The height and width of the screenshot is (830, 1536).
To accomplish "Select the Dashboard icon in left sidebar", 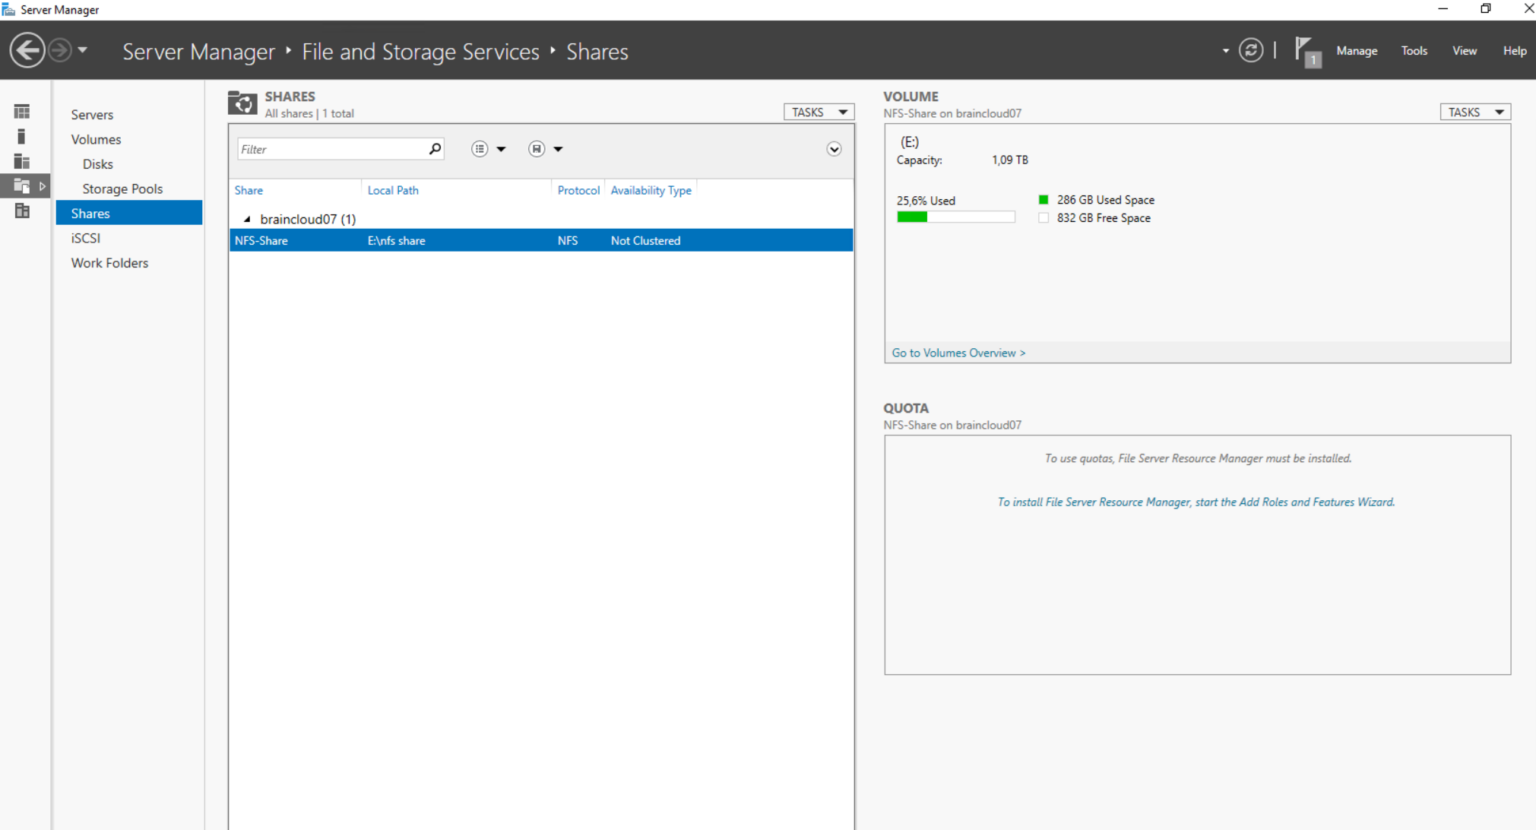I will (x=21, y=111).
